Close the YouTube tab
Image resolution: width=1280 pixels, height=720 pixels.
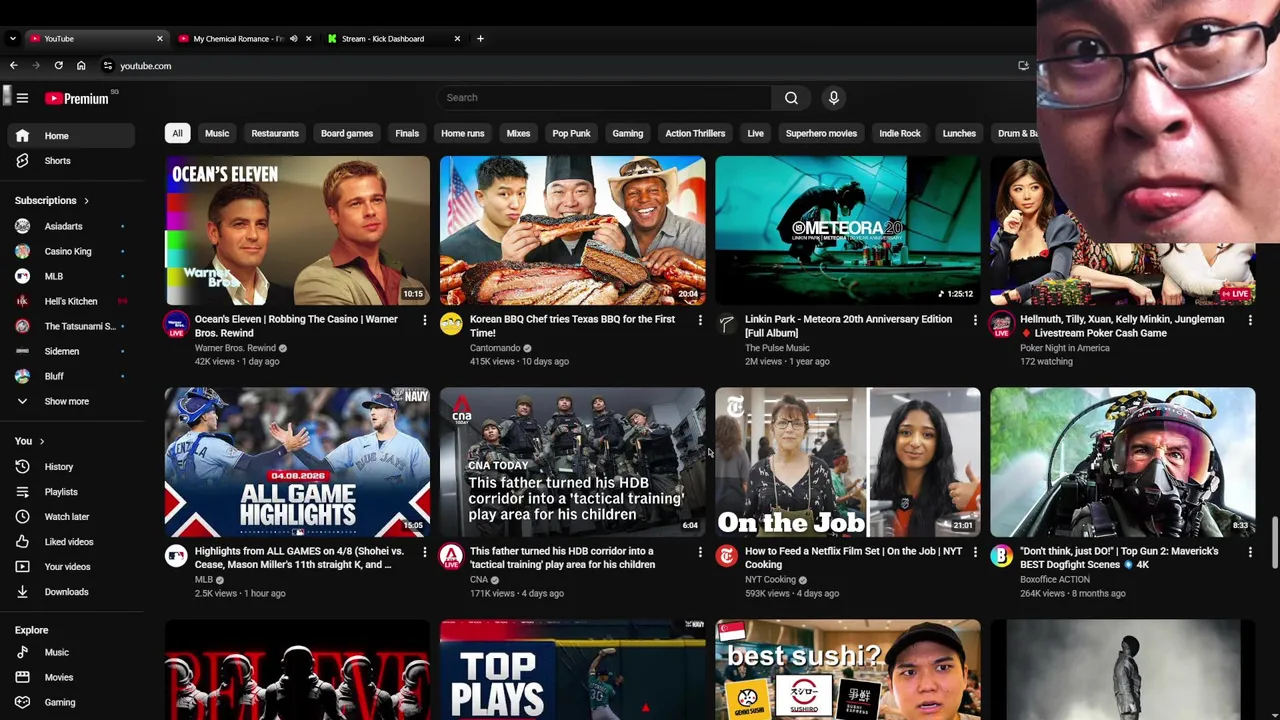[159, 39]
